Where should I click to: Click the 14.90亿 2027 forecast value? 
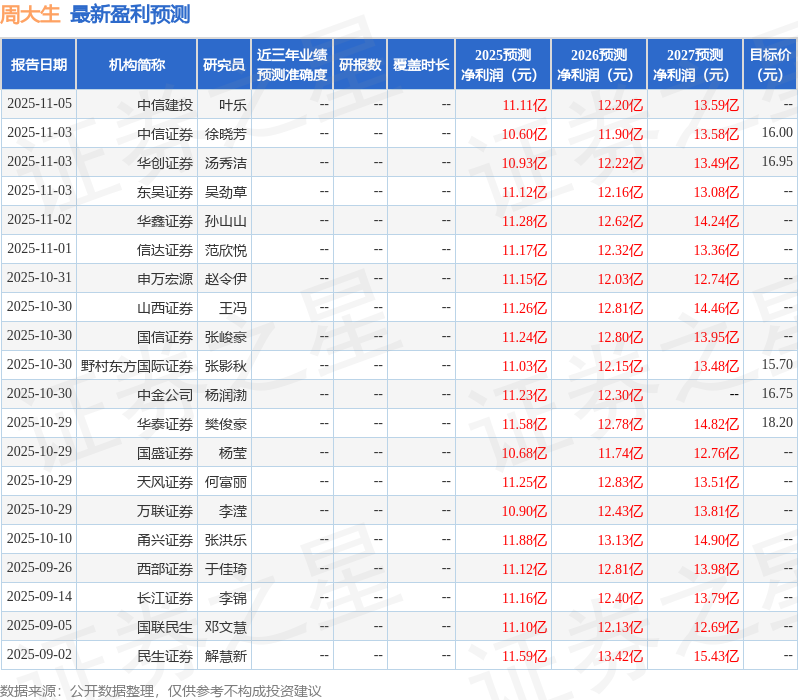pos(717,540)
